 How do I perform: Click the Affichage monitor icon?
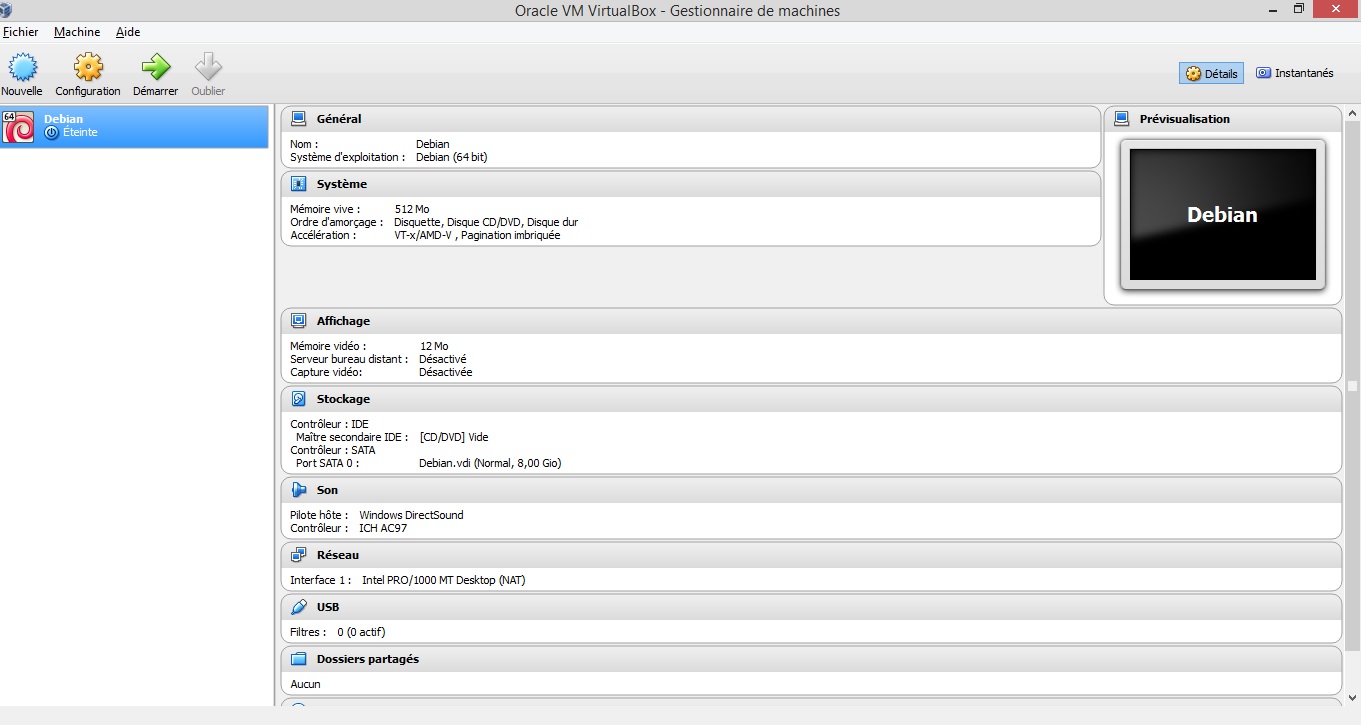pyautogui.click(x=298, y=321)
